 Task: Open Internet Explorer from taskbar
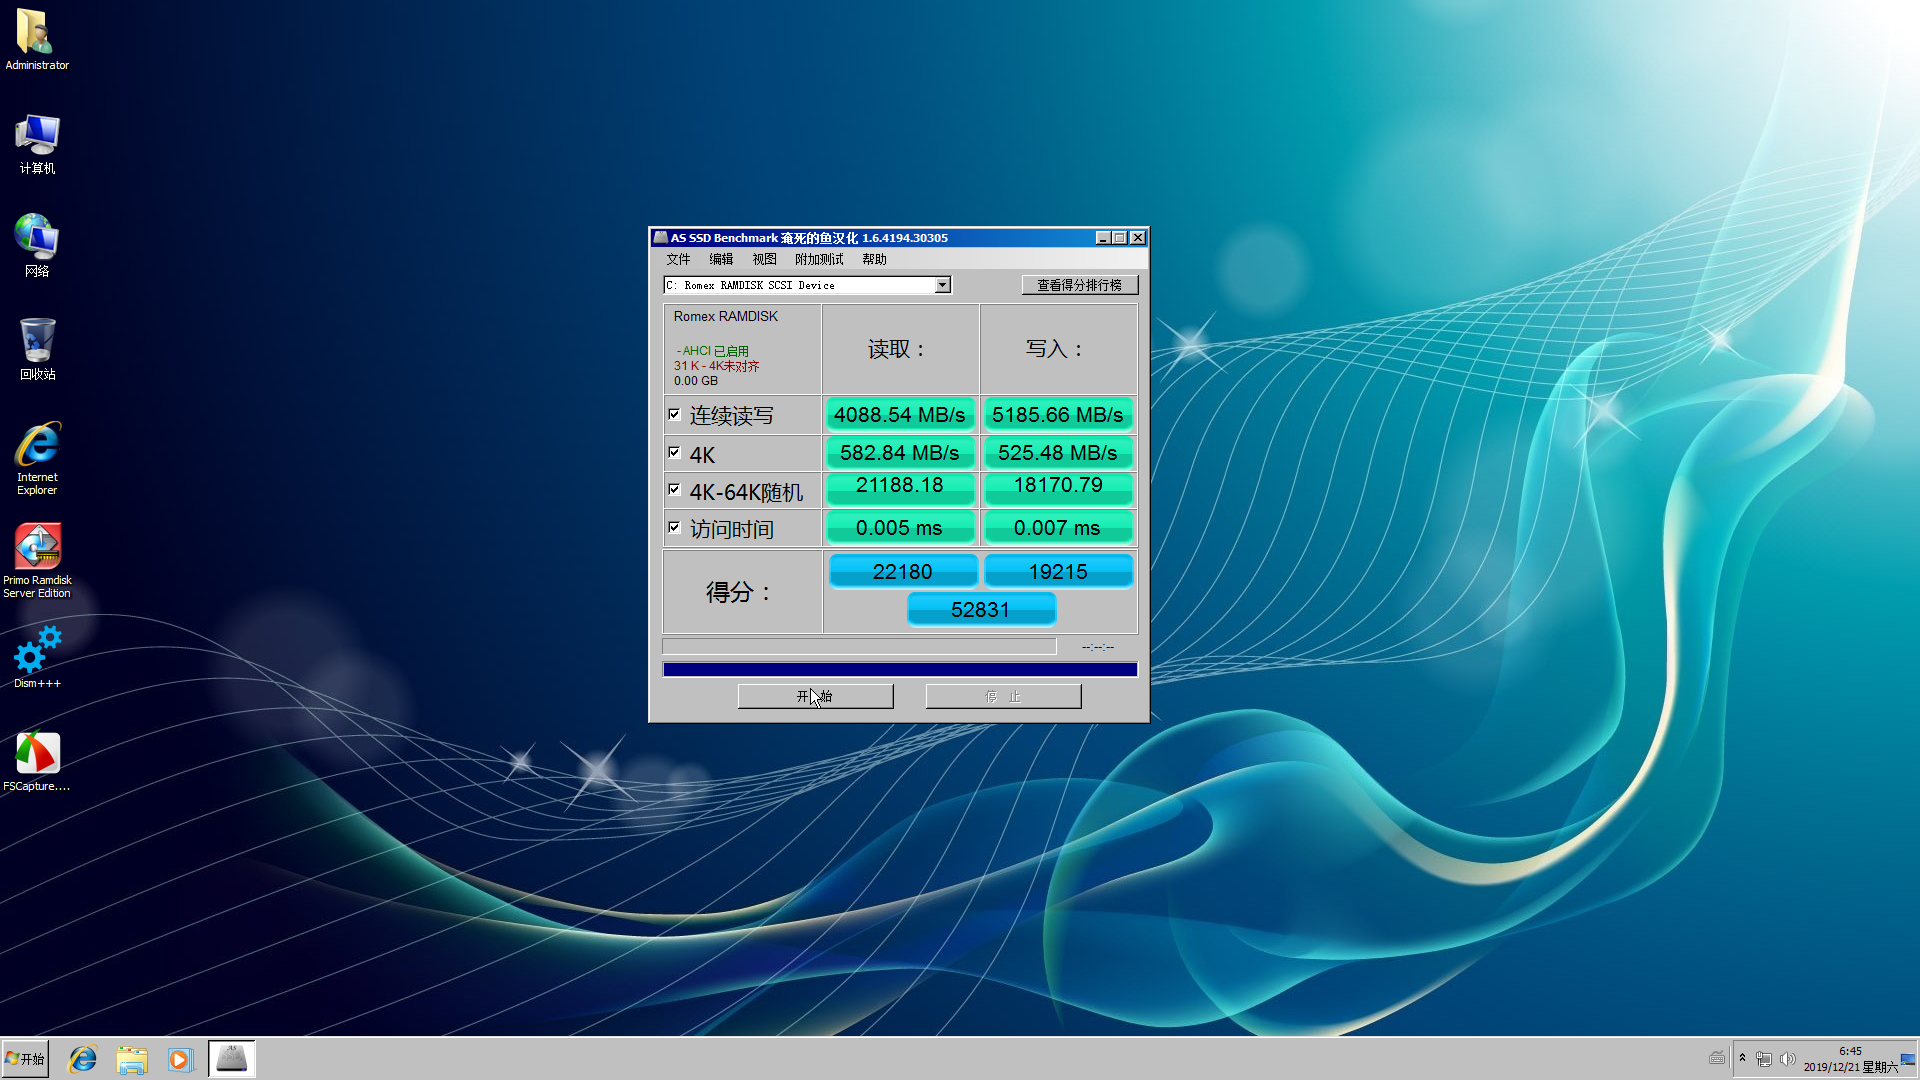82,1059
